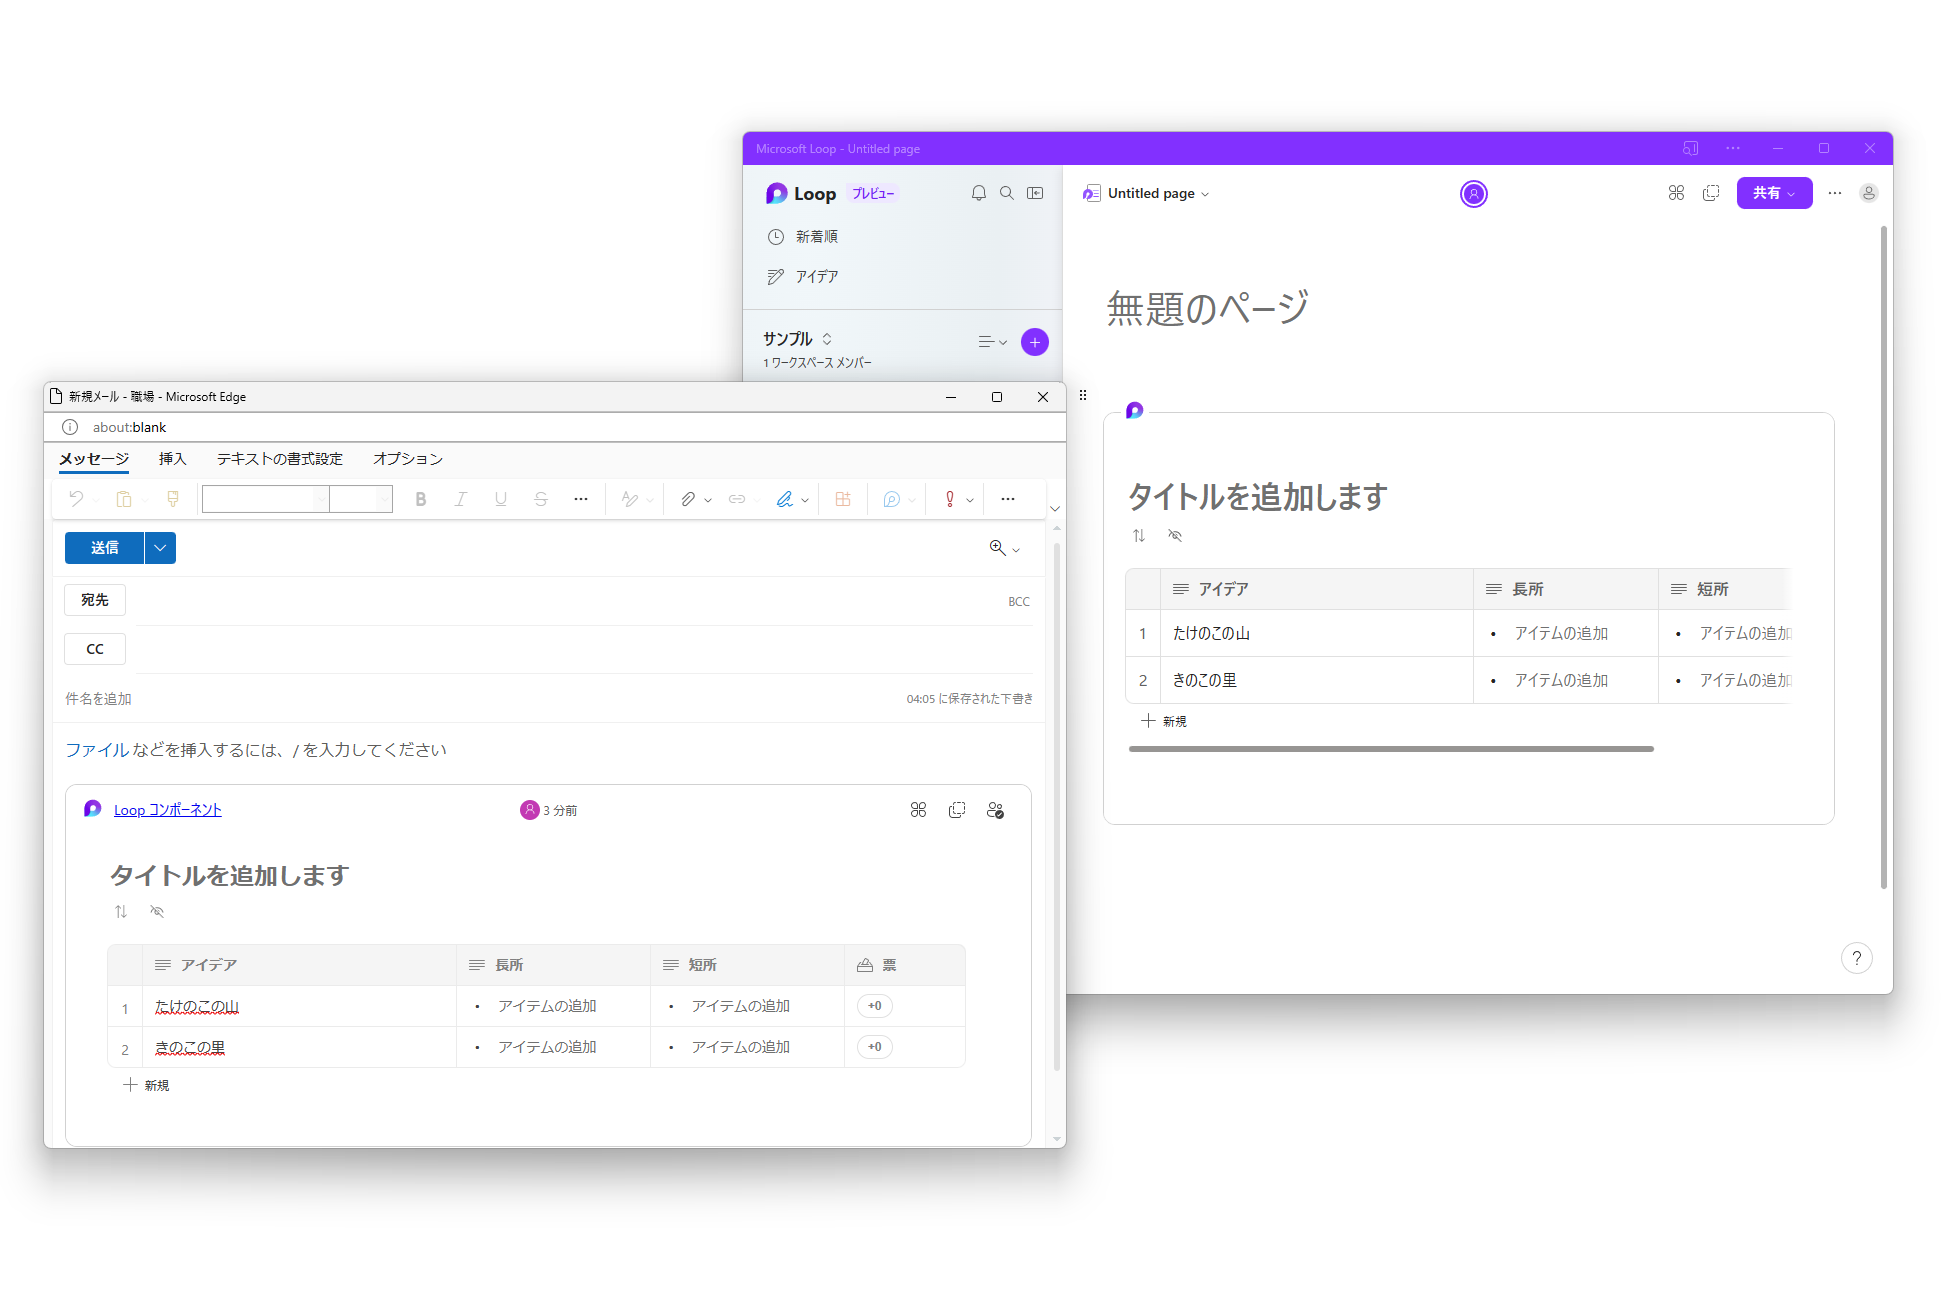Image resolution: width=1942 pixels, height=1299 pixels.
Task: Toggle bold formatting in the email toolbar
Action: pos(420,498)
